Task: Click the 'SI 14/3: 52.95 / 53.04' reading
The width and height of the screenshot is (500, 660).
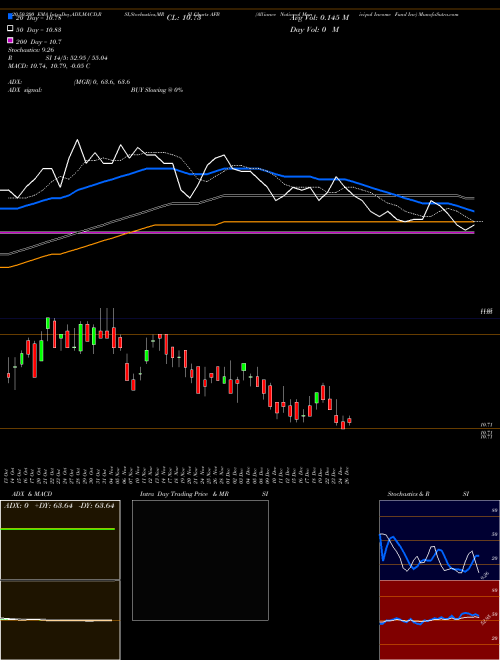Action: pyautogui.click(x=77, y=58)
